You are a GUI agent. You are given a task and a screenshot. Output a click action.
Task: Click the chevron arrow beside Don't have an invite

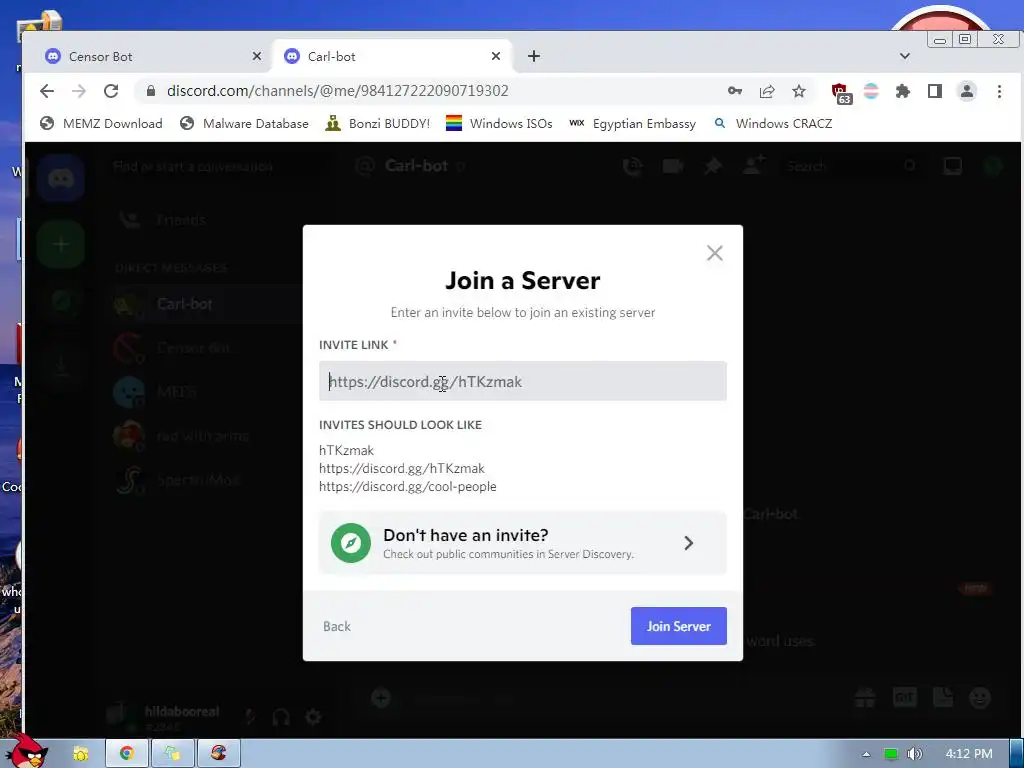688,543
